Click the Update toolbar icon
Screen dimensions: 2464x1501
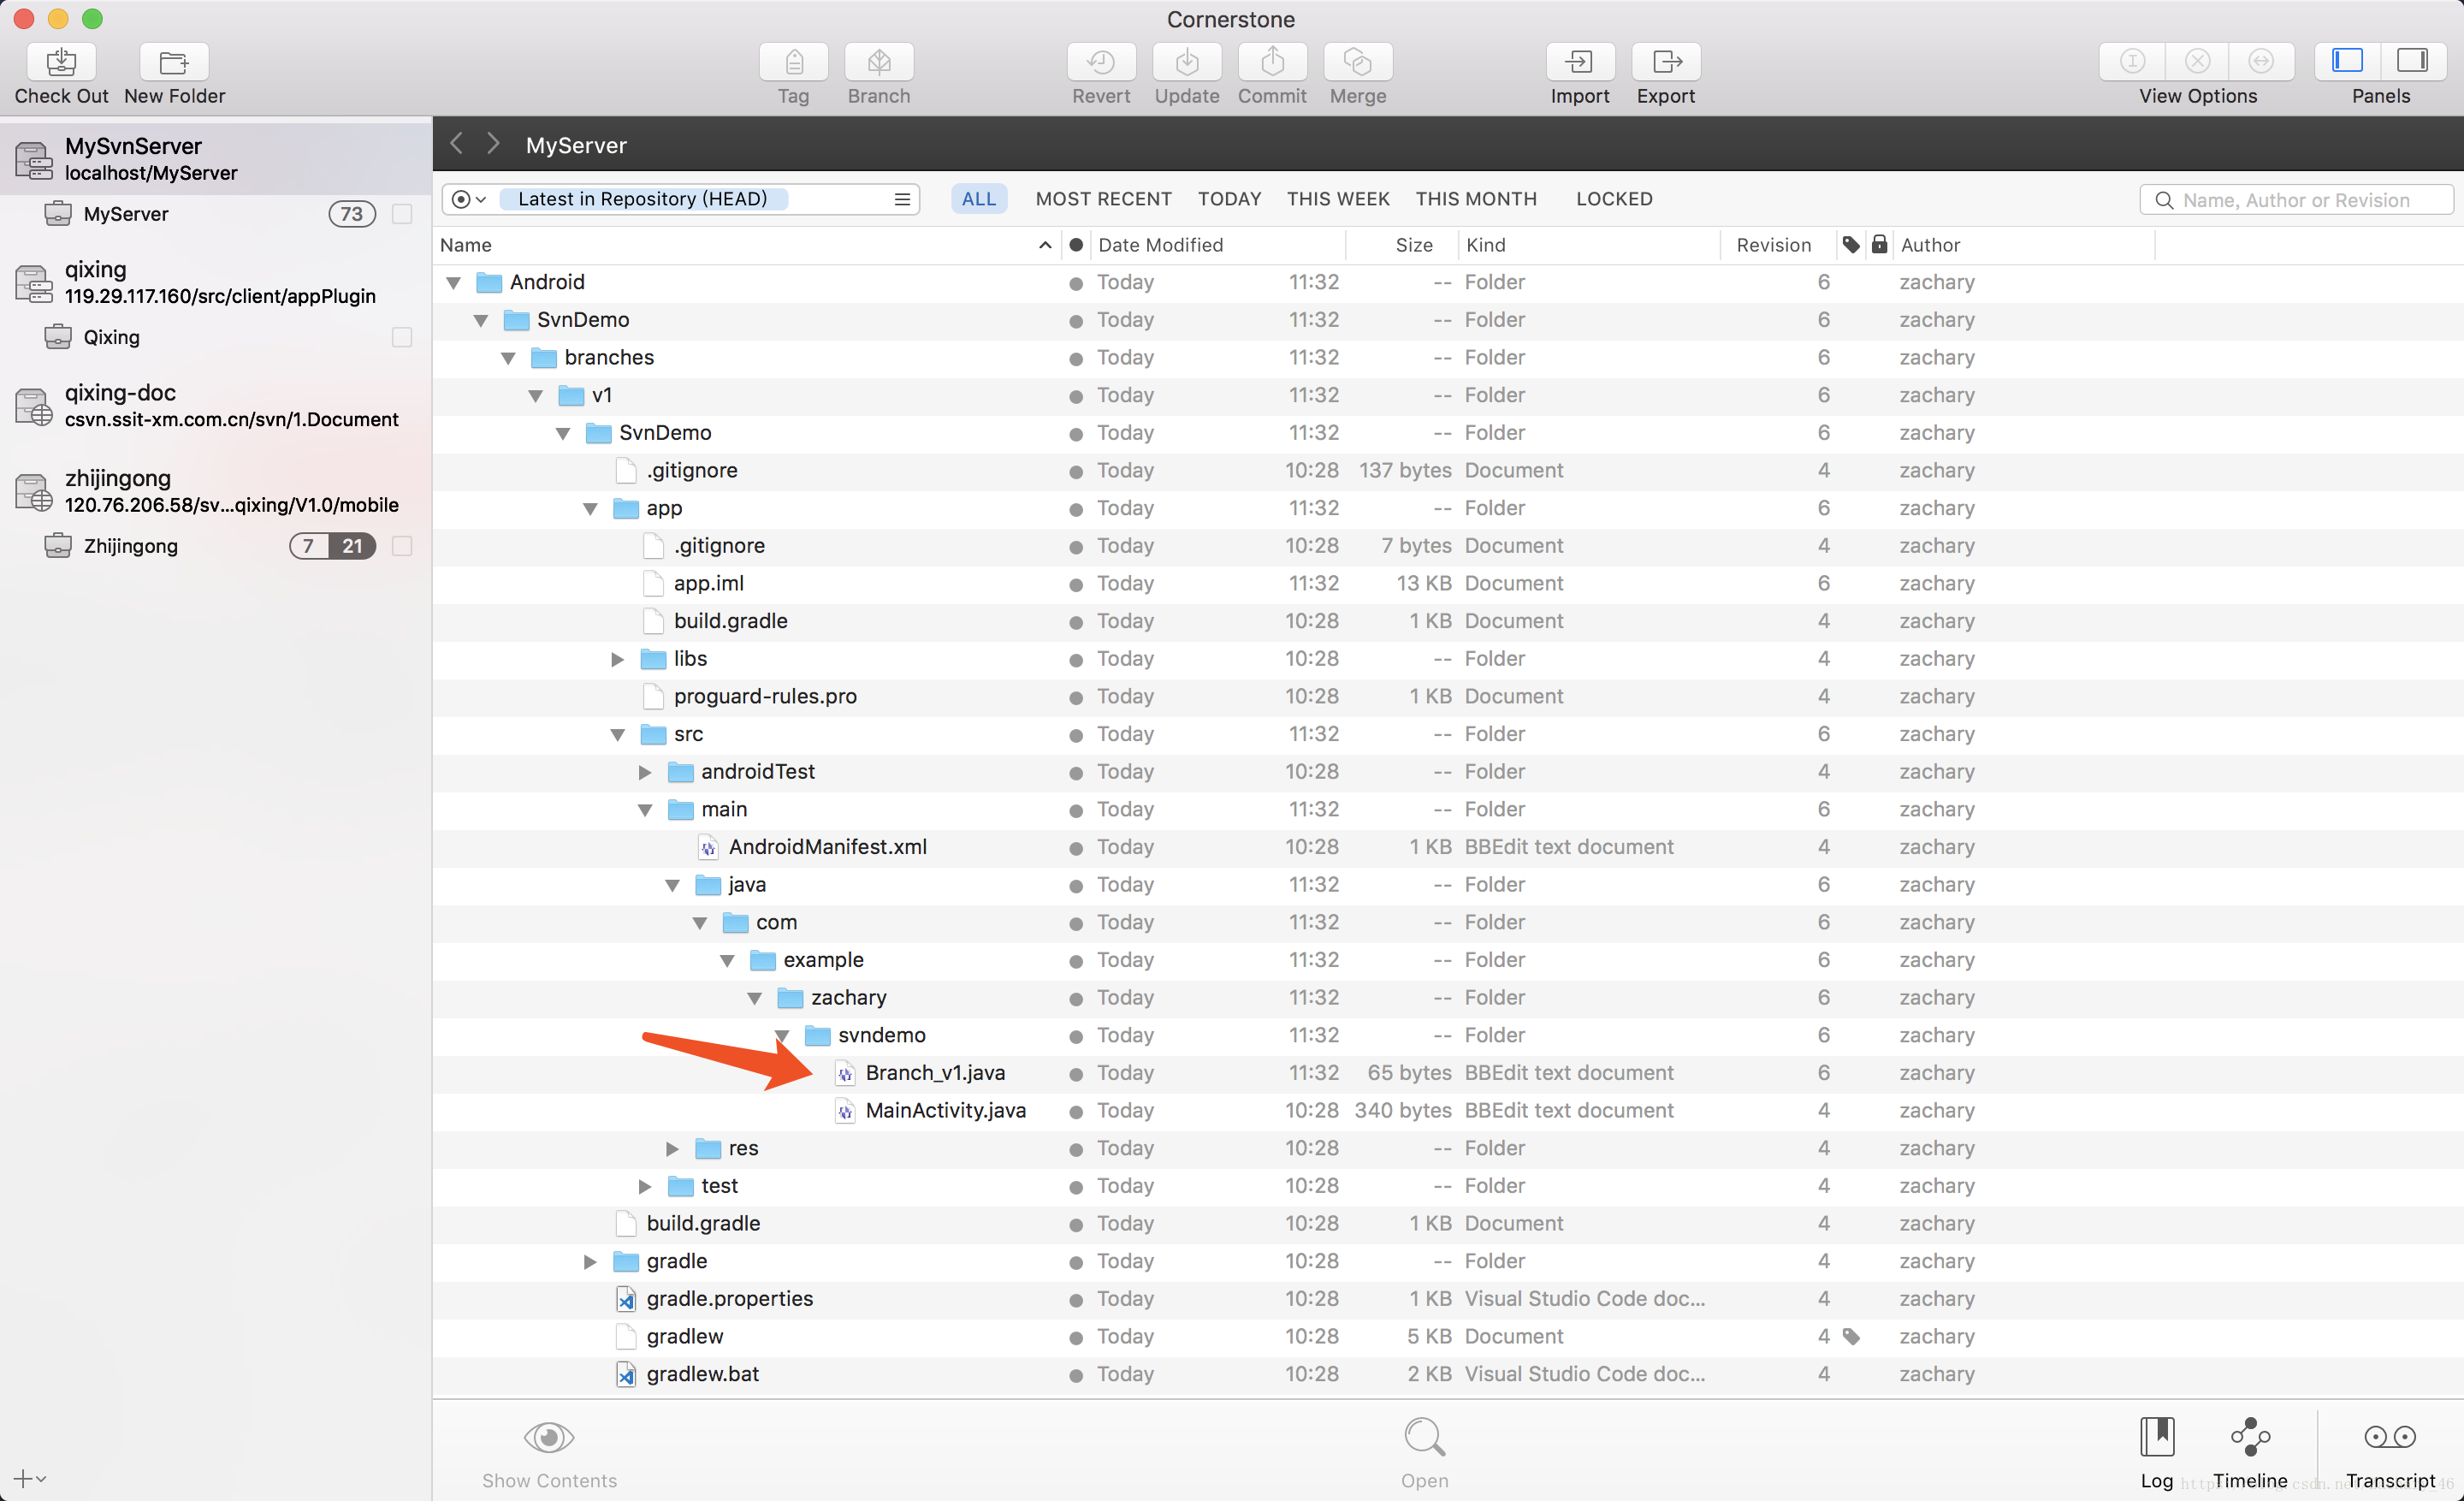pyautogui.click(x=1187, y=62)
